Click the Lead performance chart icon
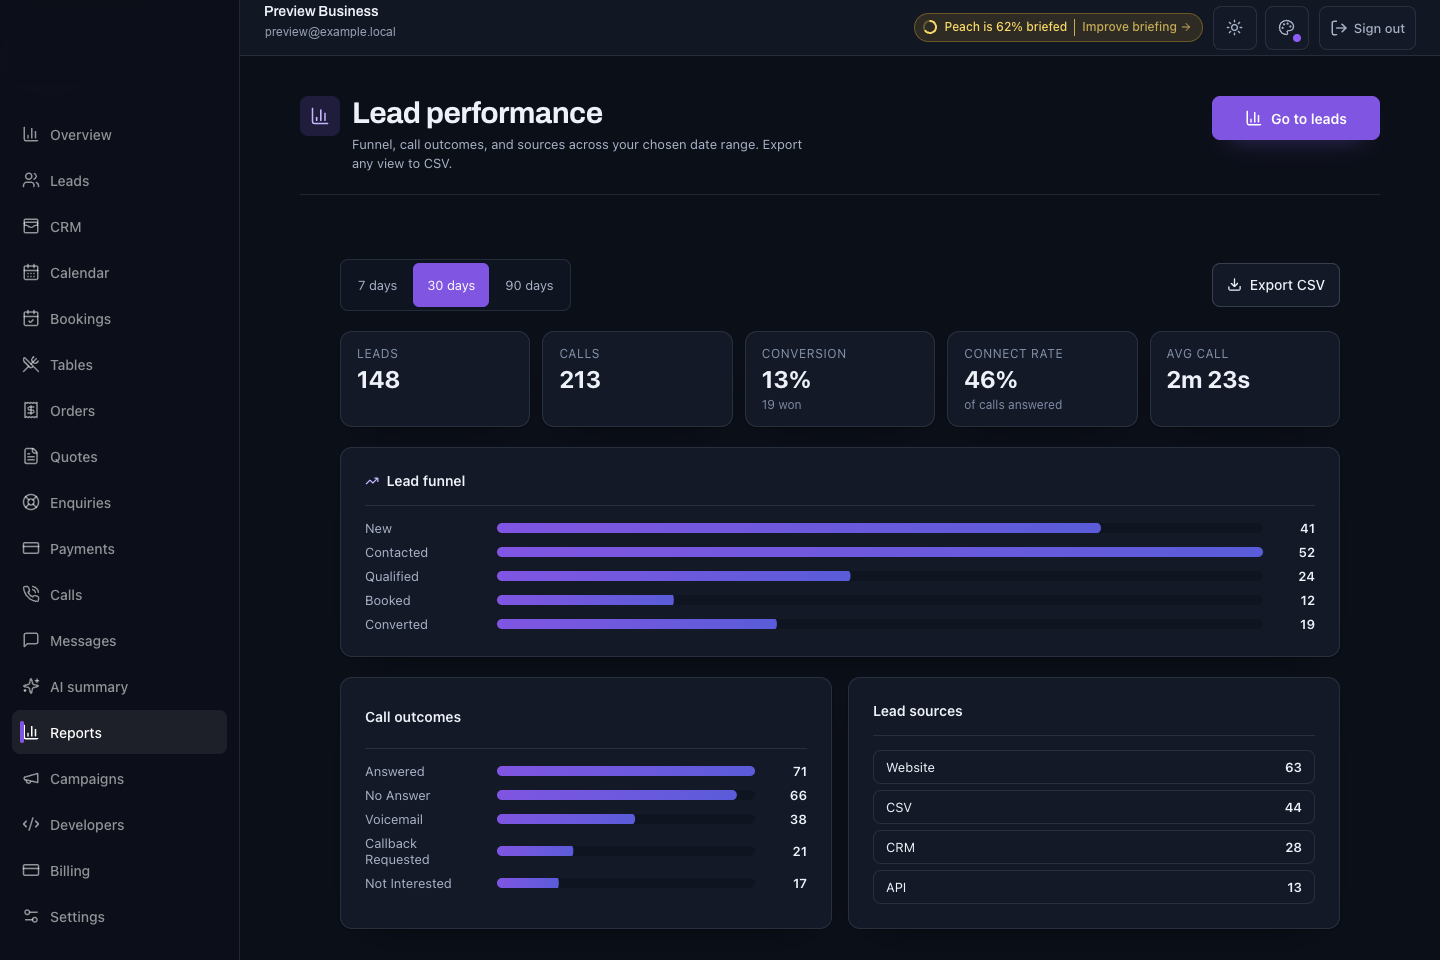1440x960 pixels. coord(320,116)
